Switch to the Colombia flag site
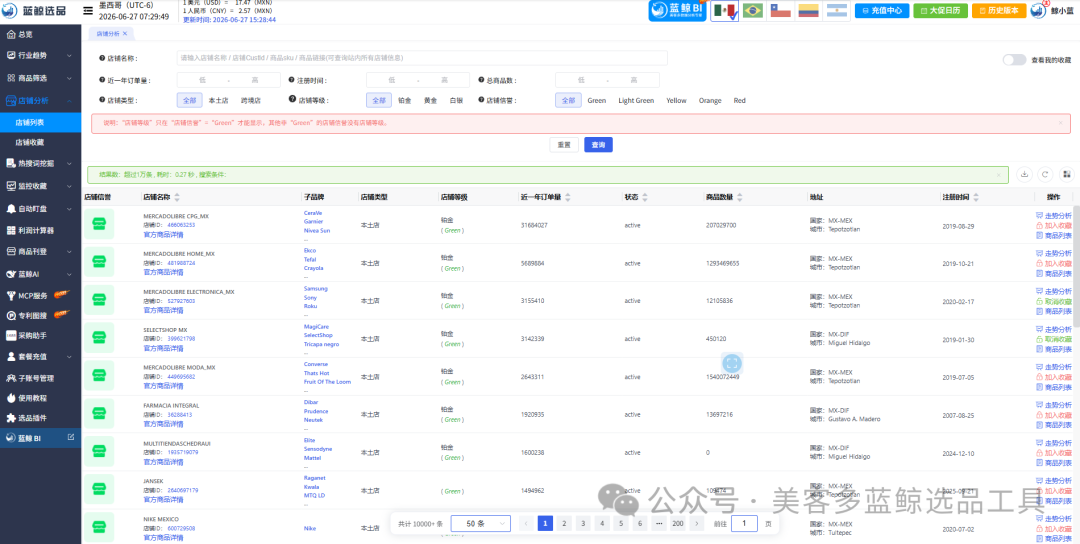This screenshot has height=544, width=1080. pos(808,11)
